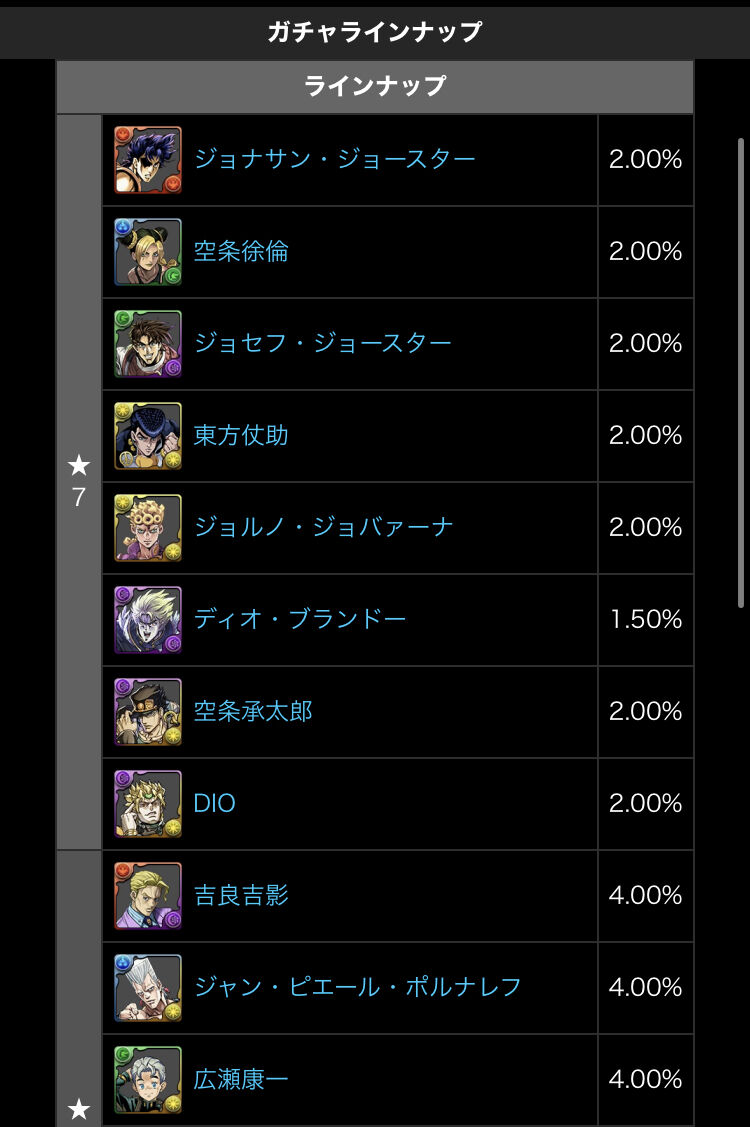This screenshot has width=750, height=1127.
Task: Tap 東方仗助 character icon
Action: [148, 436]
